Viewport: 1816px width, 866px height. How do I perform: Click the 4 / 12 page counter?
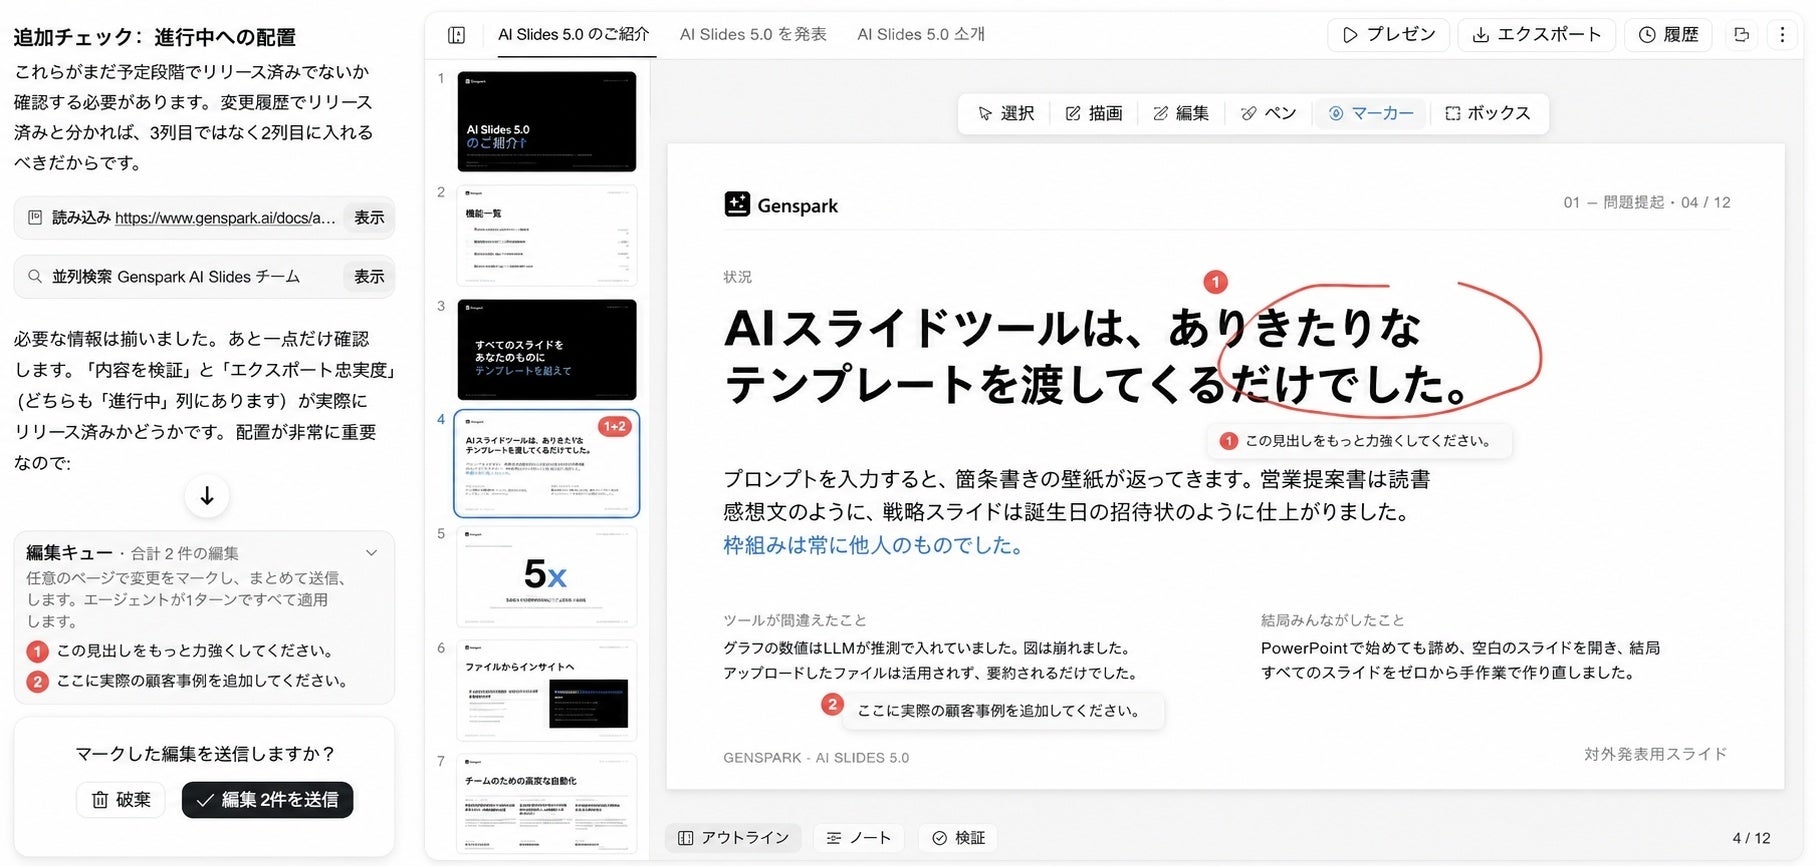tap(1751, 838)
